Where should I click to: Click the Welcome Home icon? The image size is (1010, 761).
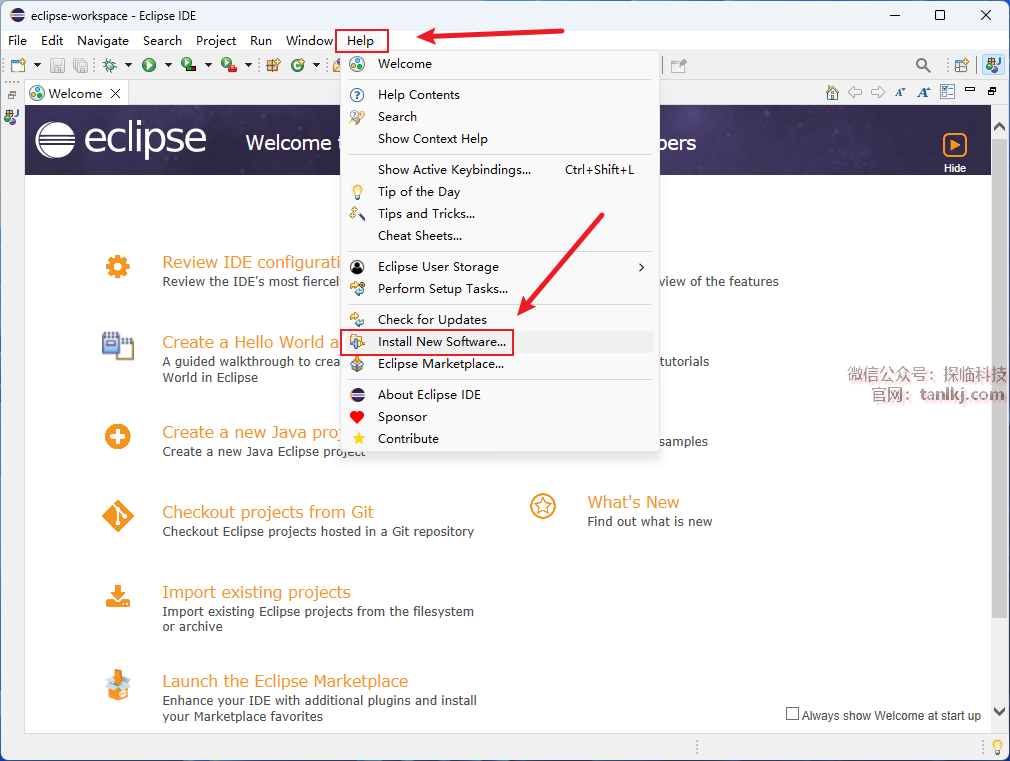[832, 92]
